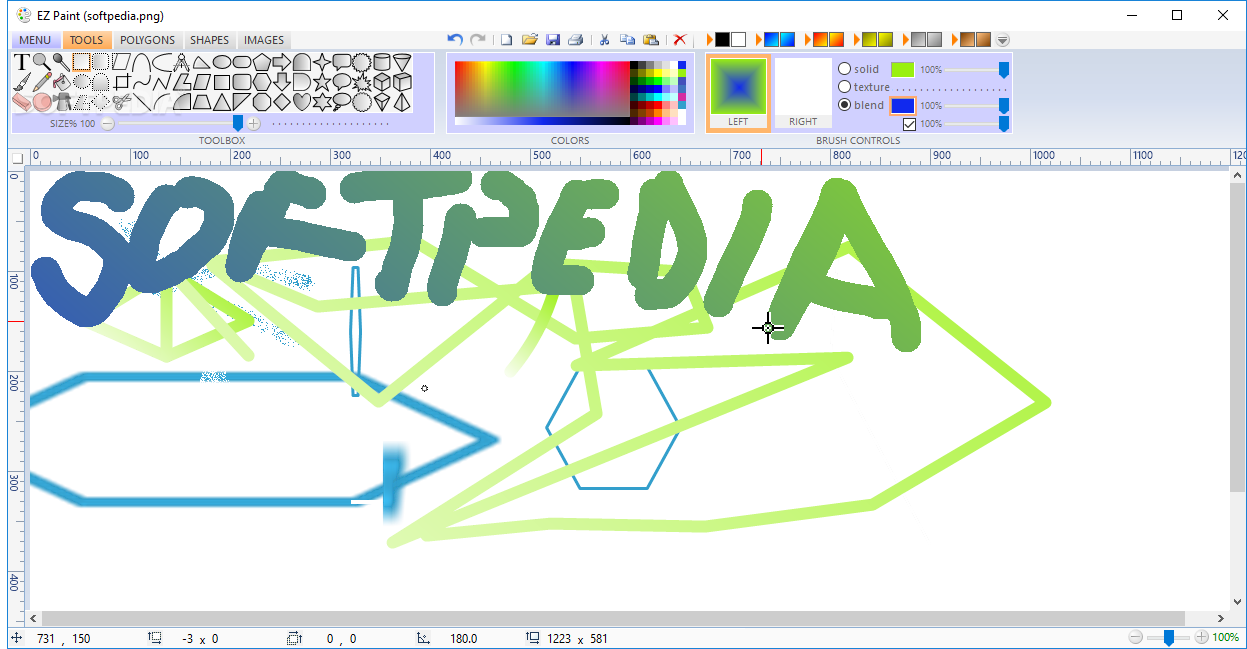Click the Redo arrow icon
1247x649 pixels.
pos(478,39)
